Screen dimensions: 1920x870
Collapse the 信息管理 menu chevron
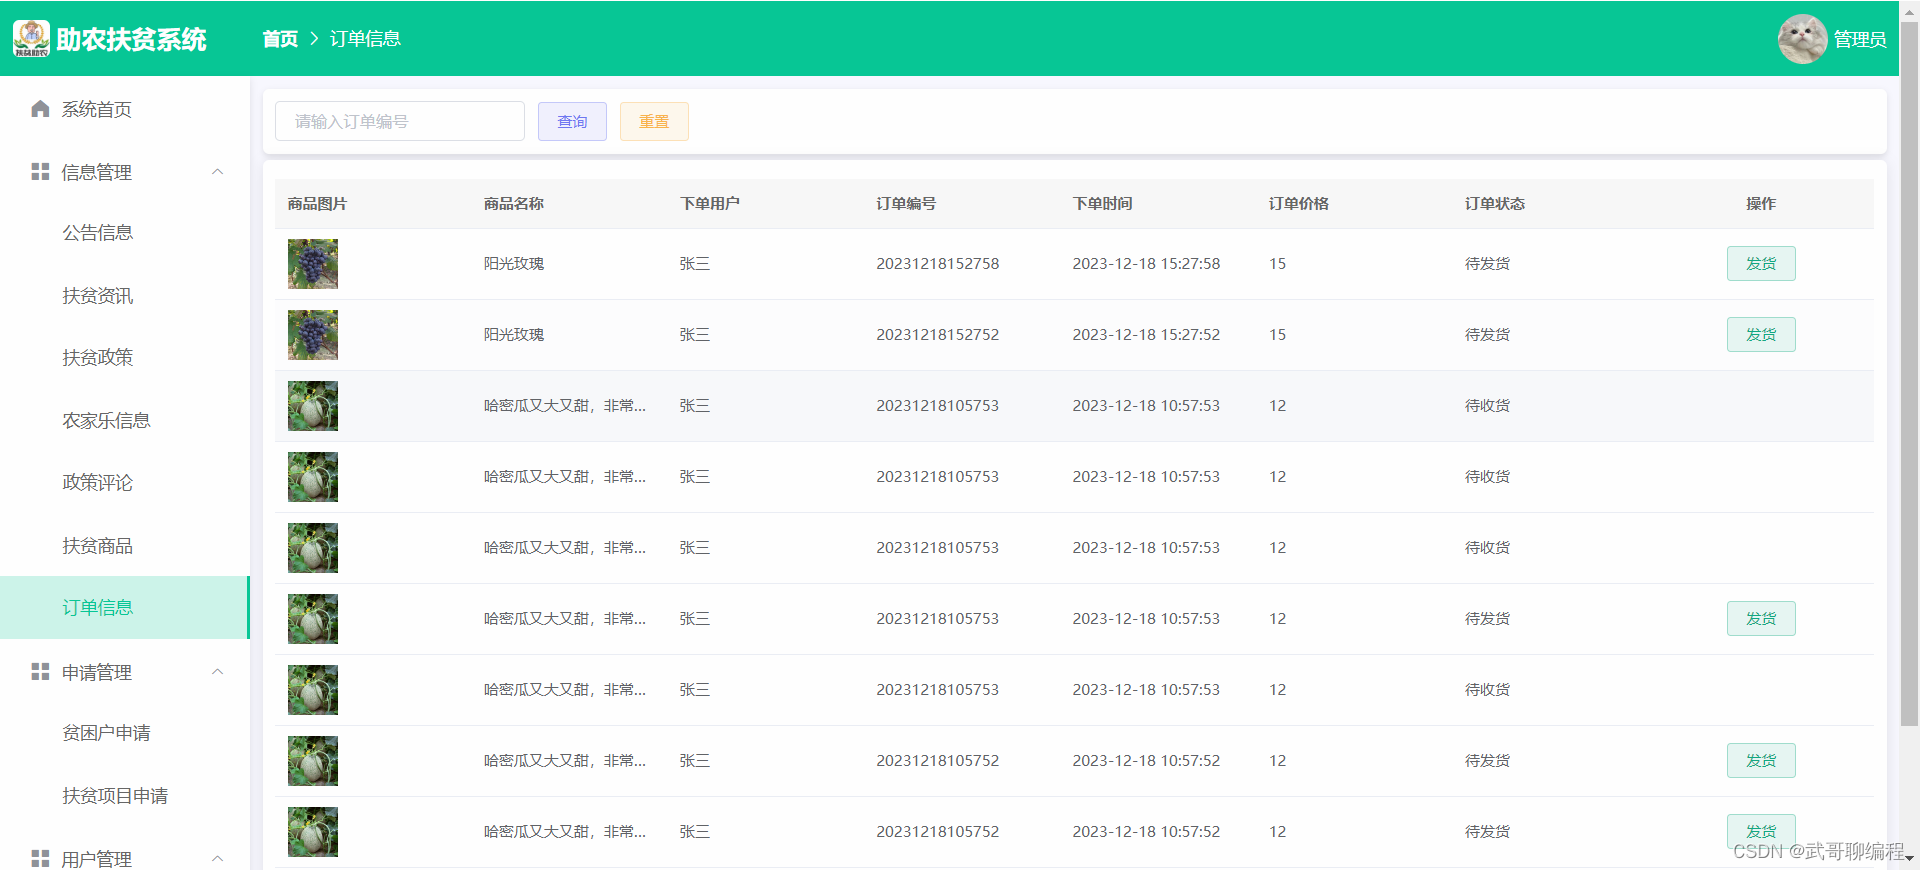coord(218,172)
